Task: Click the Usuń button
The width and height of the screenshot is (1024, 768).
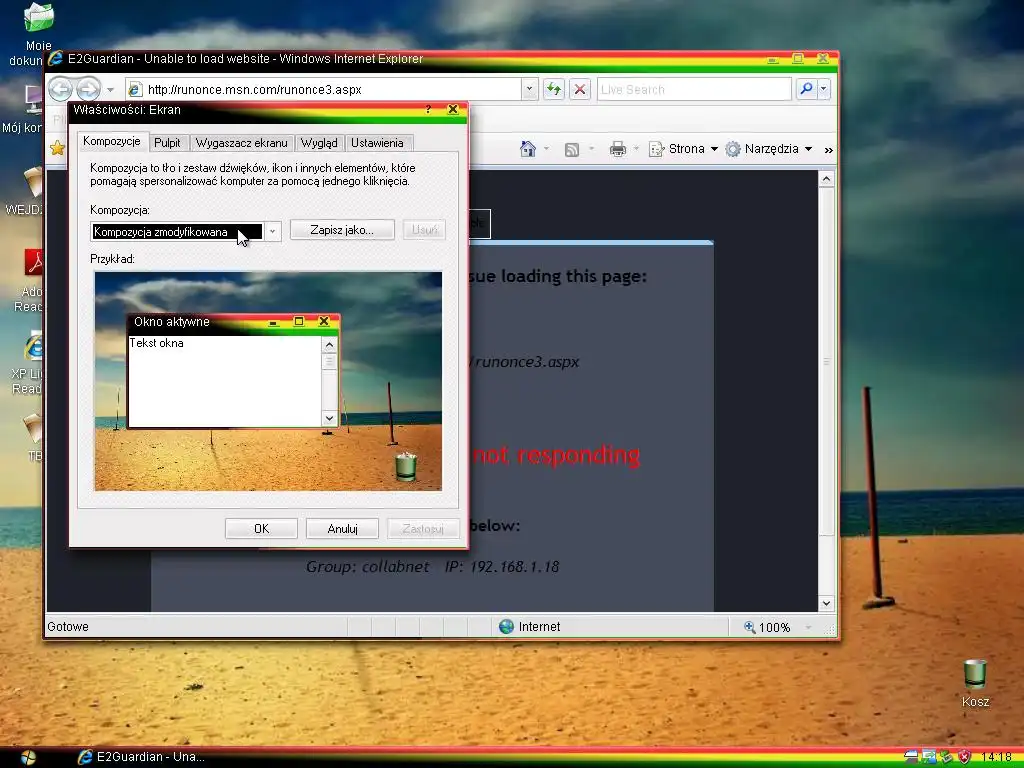Action: 424,229
